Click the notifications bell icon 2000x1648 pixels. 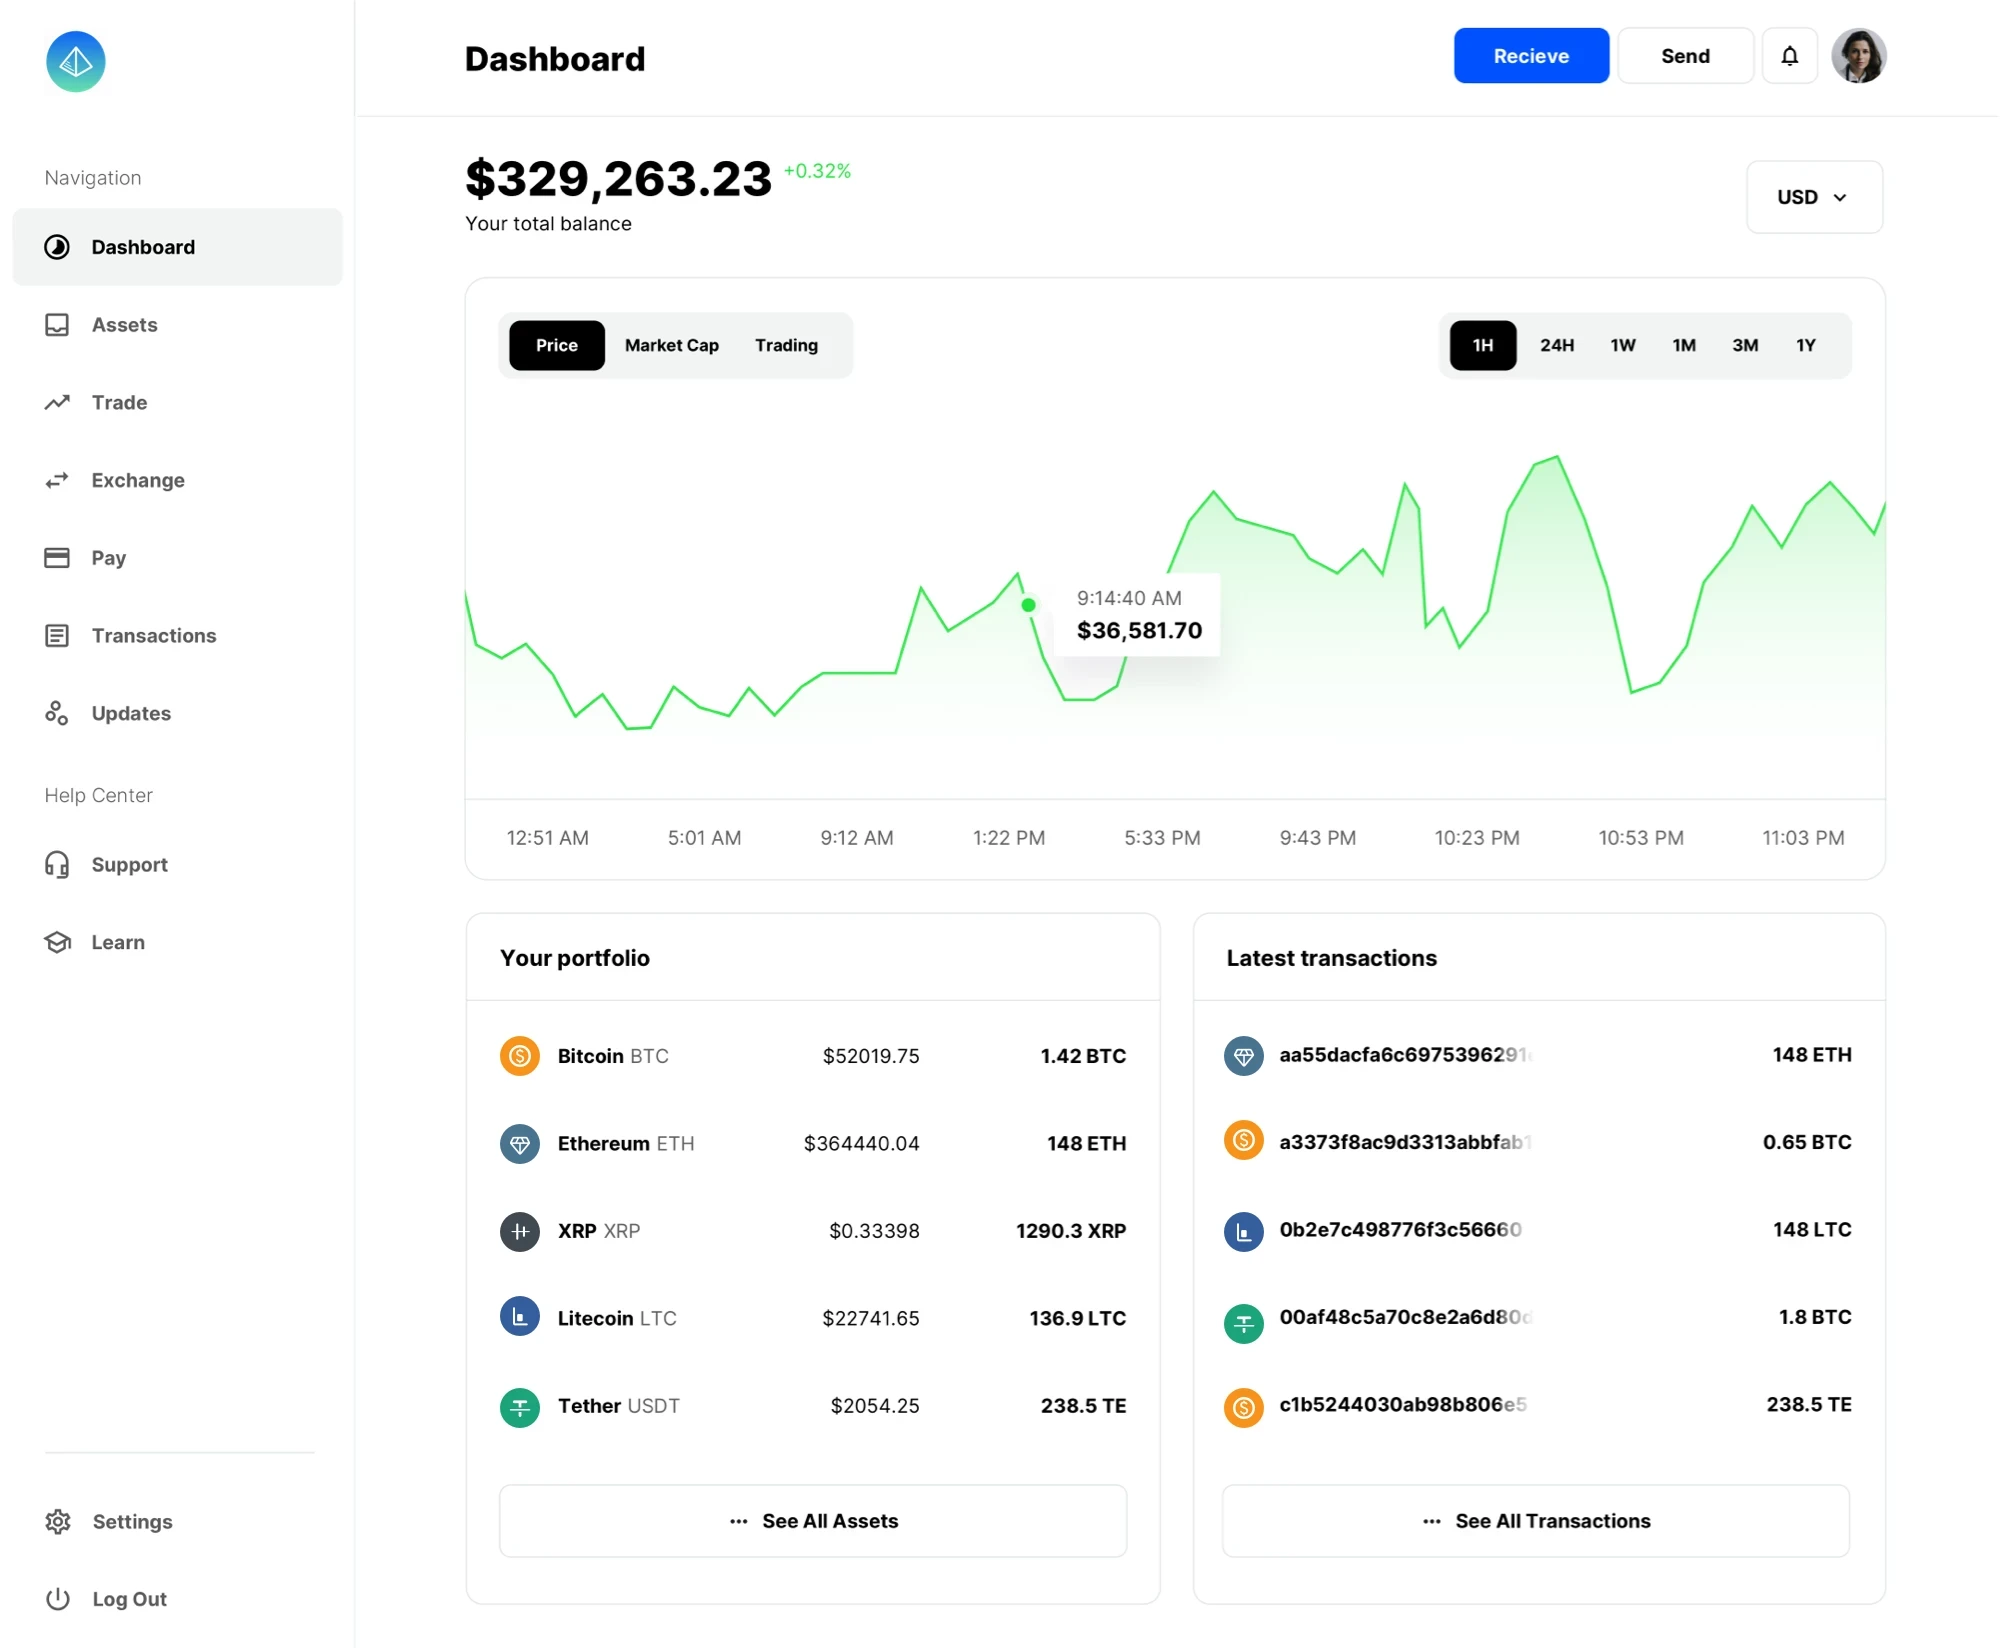1789,56
